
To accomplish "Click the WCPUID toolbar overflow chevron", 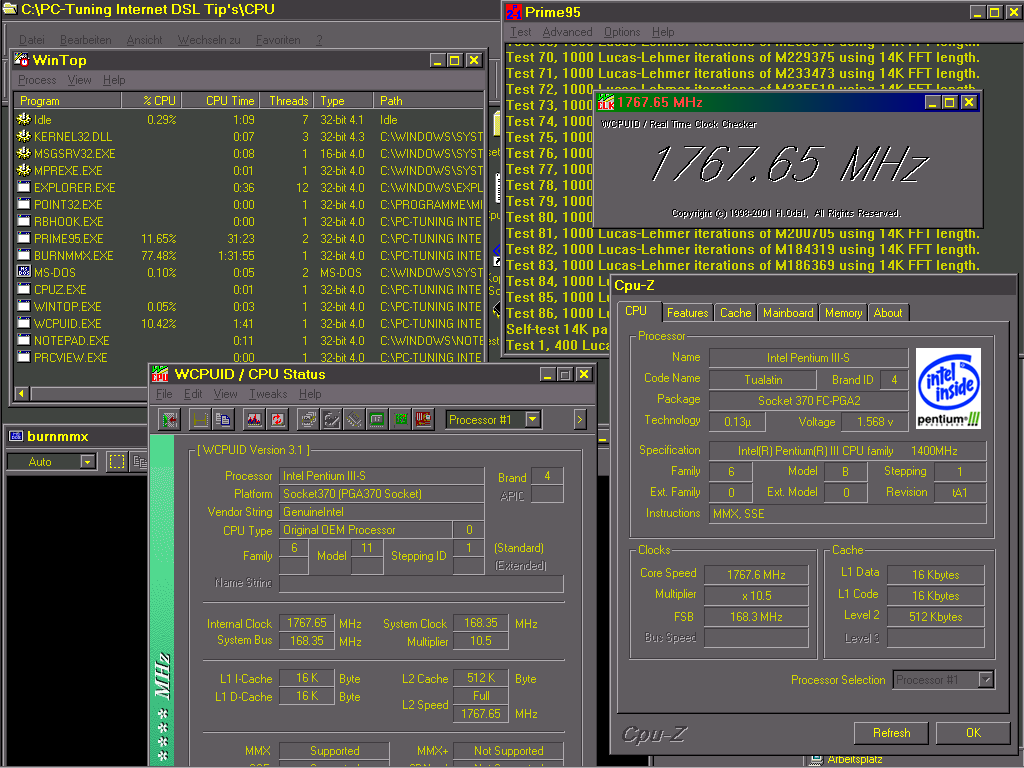I will pos(579,419).
